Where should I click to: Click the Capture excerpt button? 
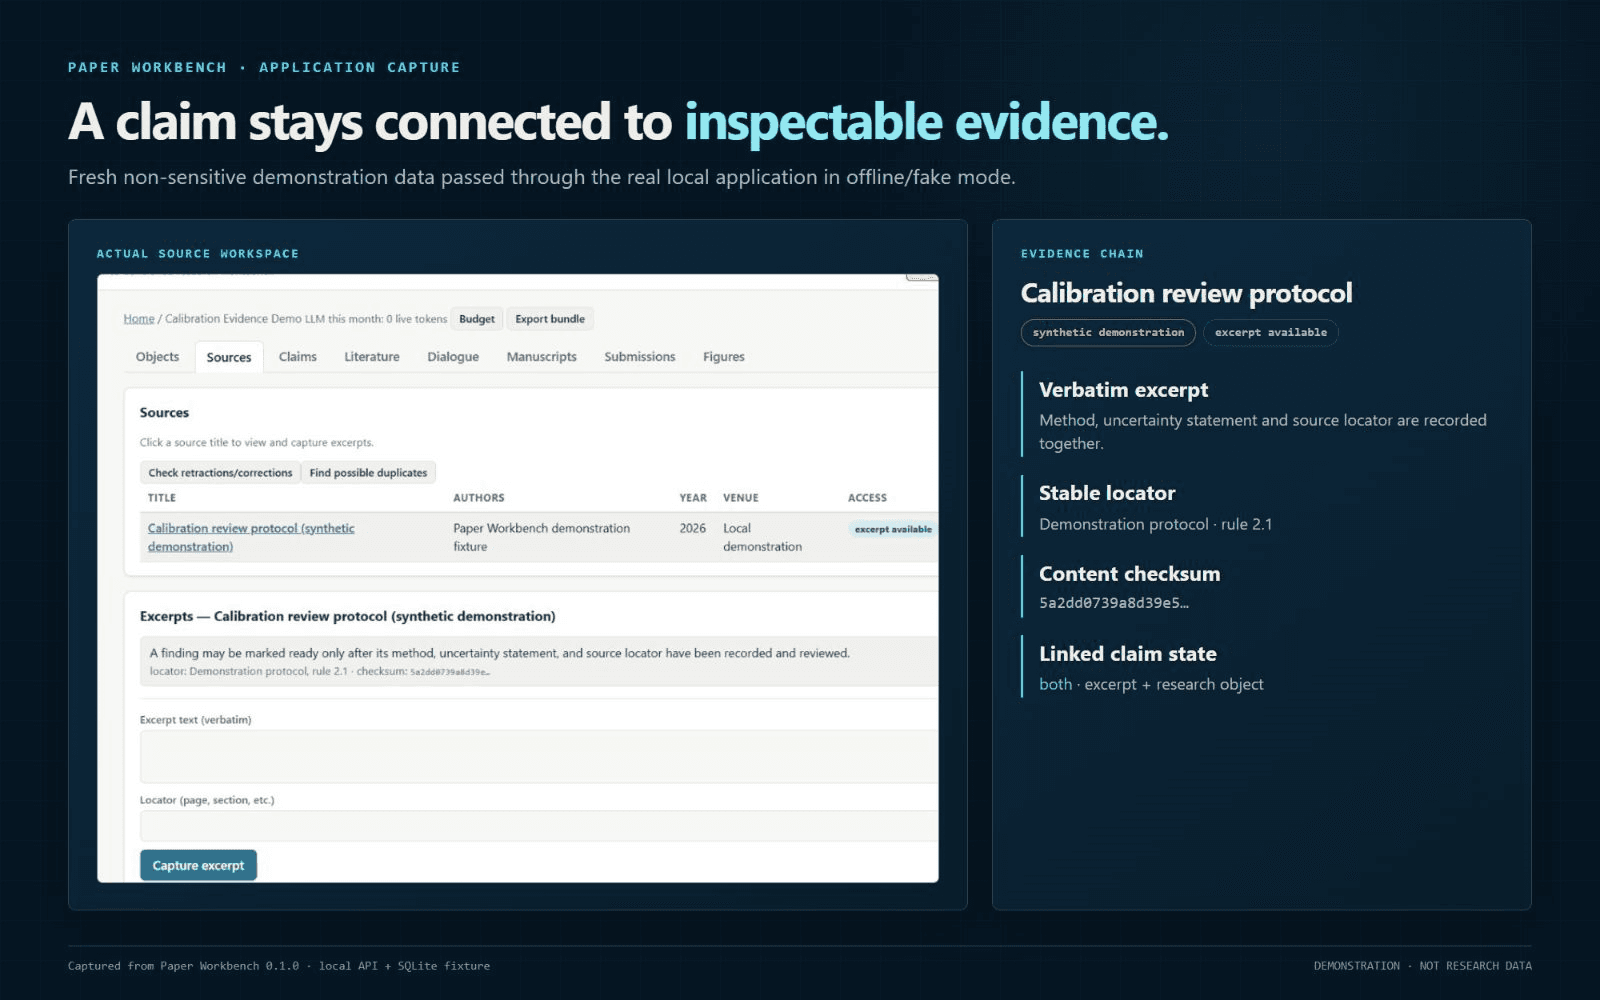198,866
